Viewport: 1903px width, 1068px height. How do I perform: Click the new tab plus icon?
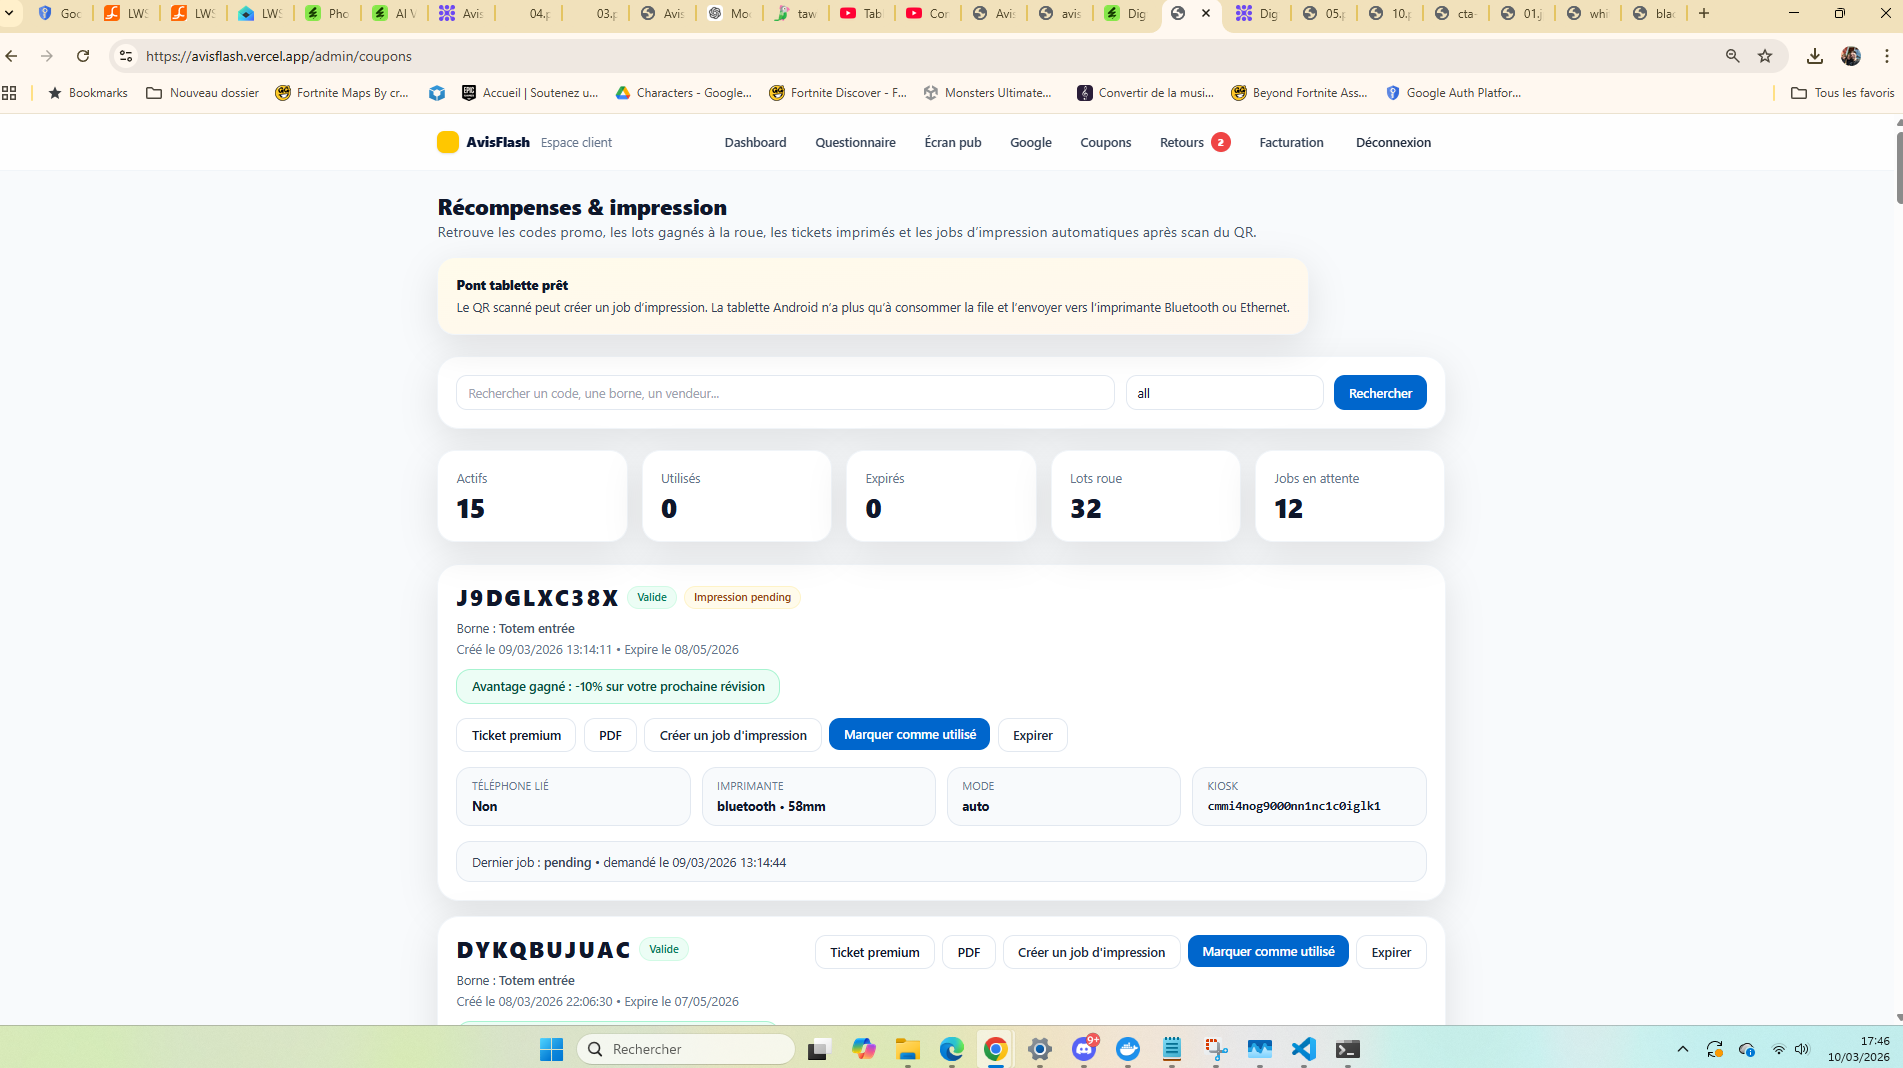(1704, 13)
